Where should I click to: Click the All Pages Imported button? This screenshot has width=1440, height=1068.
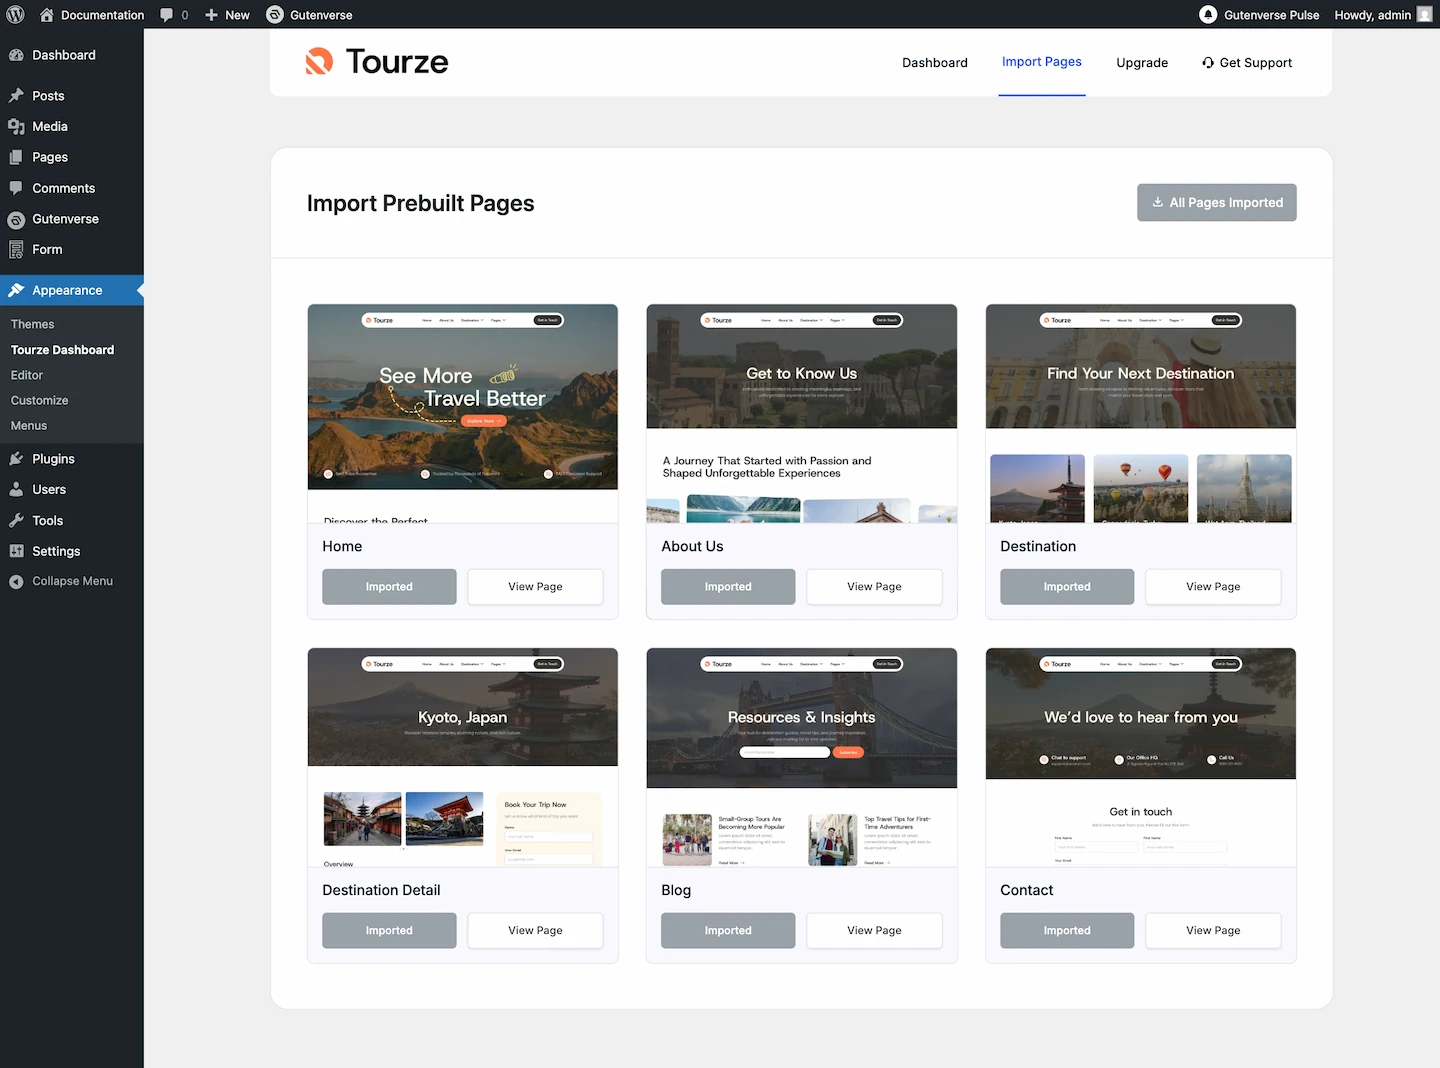coord(1216,203)
